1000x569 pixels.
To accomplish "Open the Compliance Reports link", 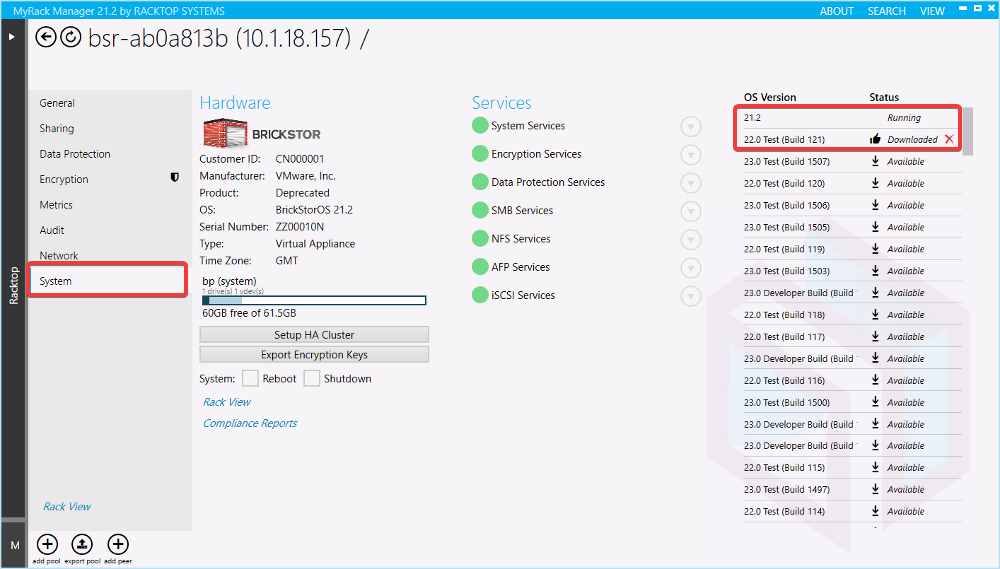I will tap(250, 423).
